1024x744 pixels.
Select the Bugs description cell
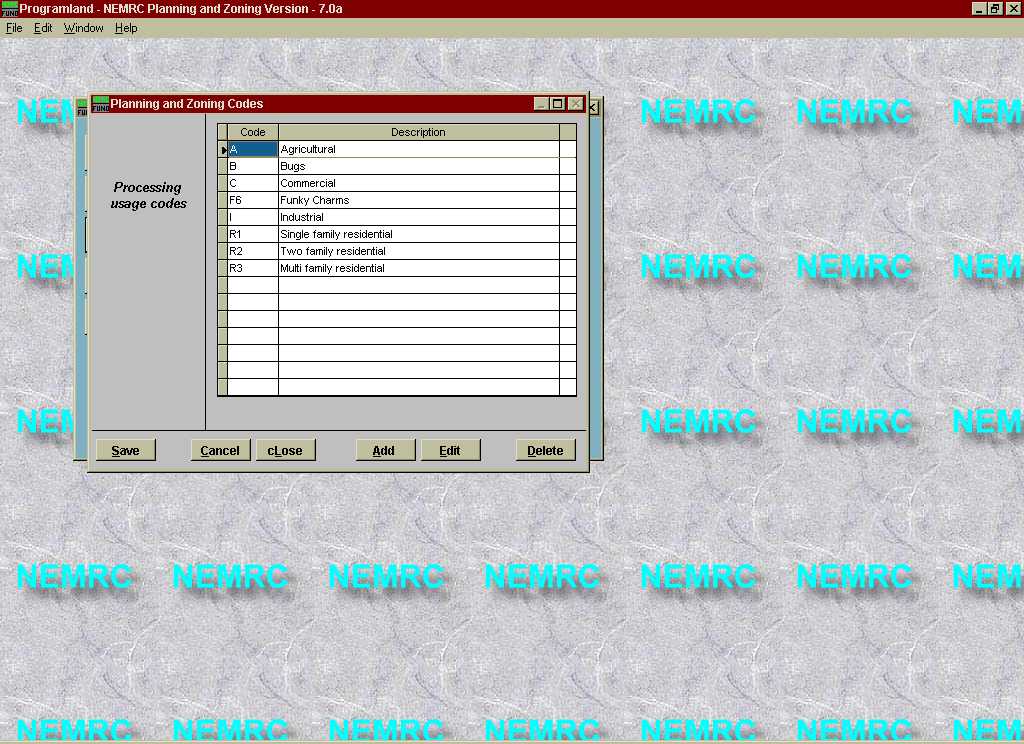pyautogui.click(x=419, y=166)
